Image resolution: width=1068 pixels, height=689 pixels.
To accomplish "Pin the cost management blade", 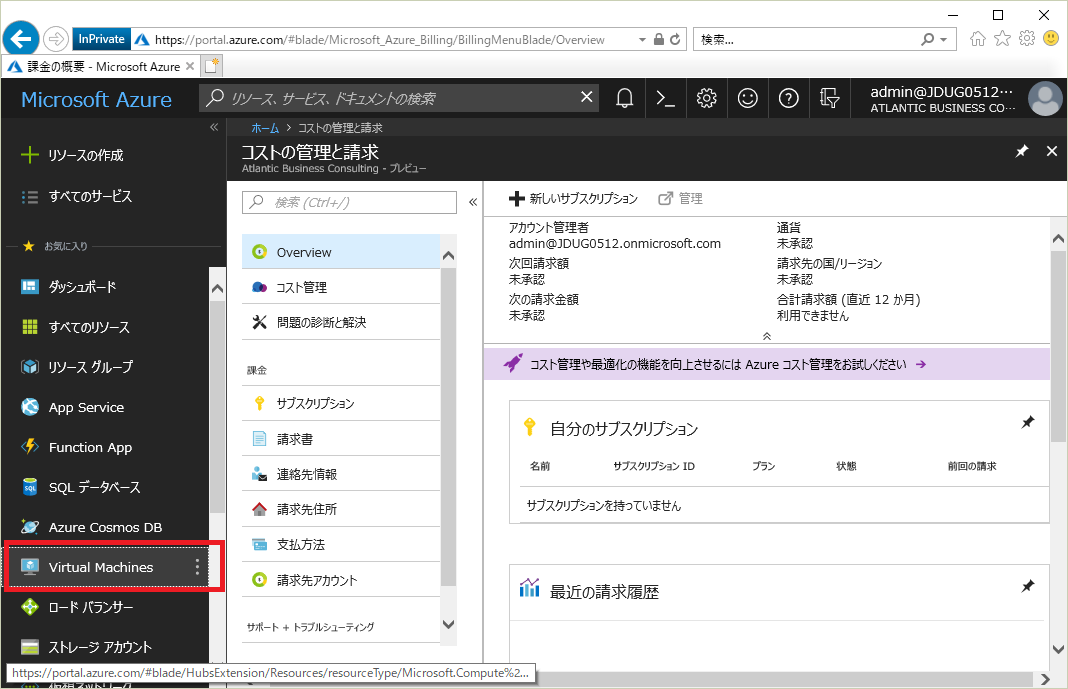I will pos(1022,151).
